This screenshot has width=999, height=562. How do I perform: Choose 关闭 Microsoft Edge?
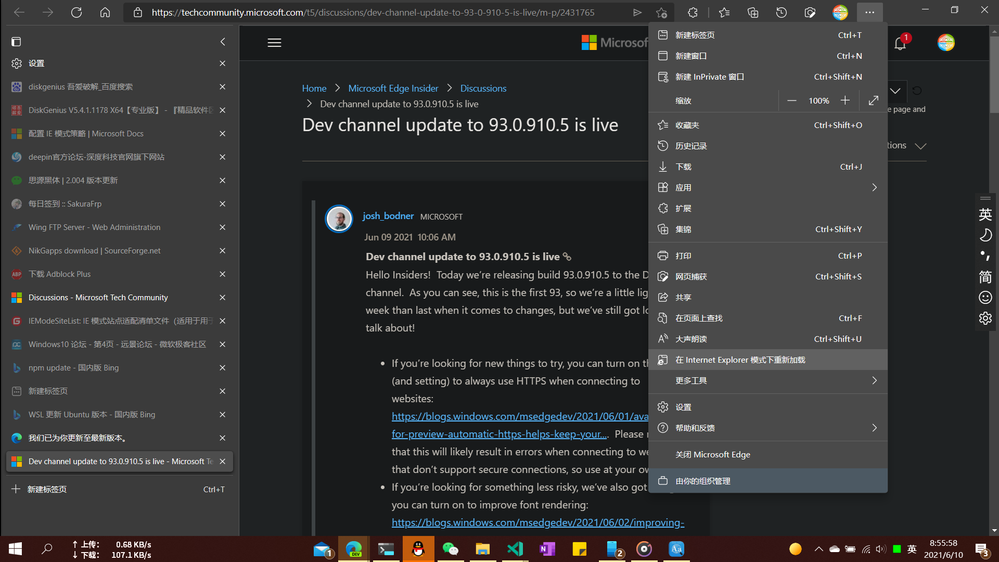[768, 455]
